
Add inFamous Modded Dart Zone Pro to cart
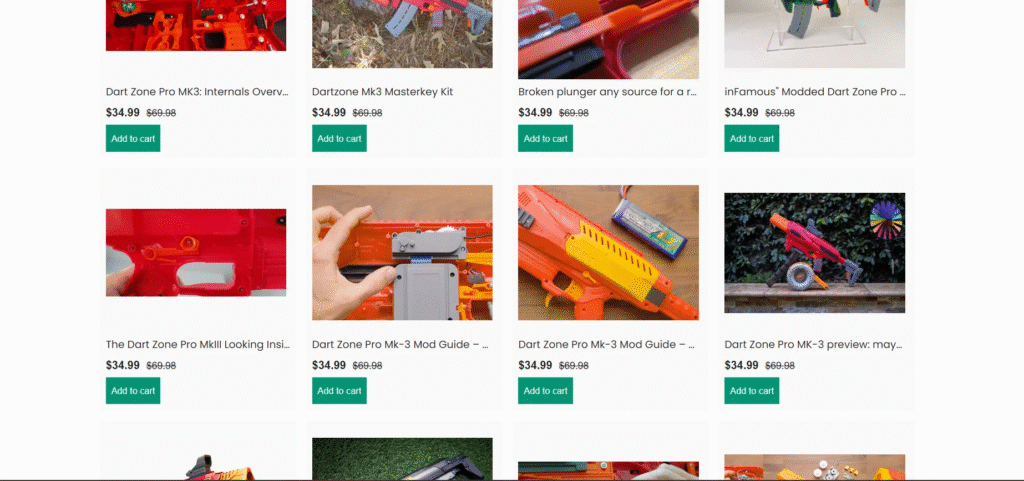(x=751, y=138)
